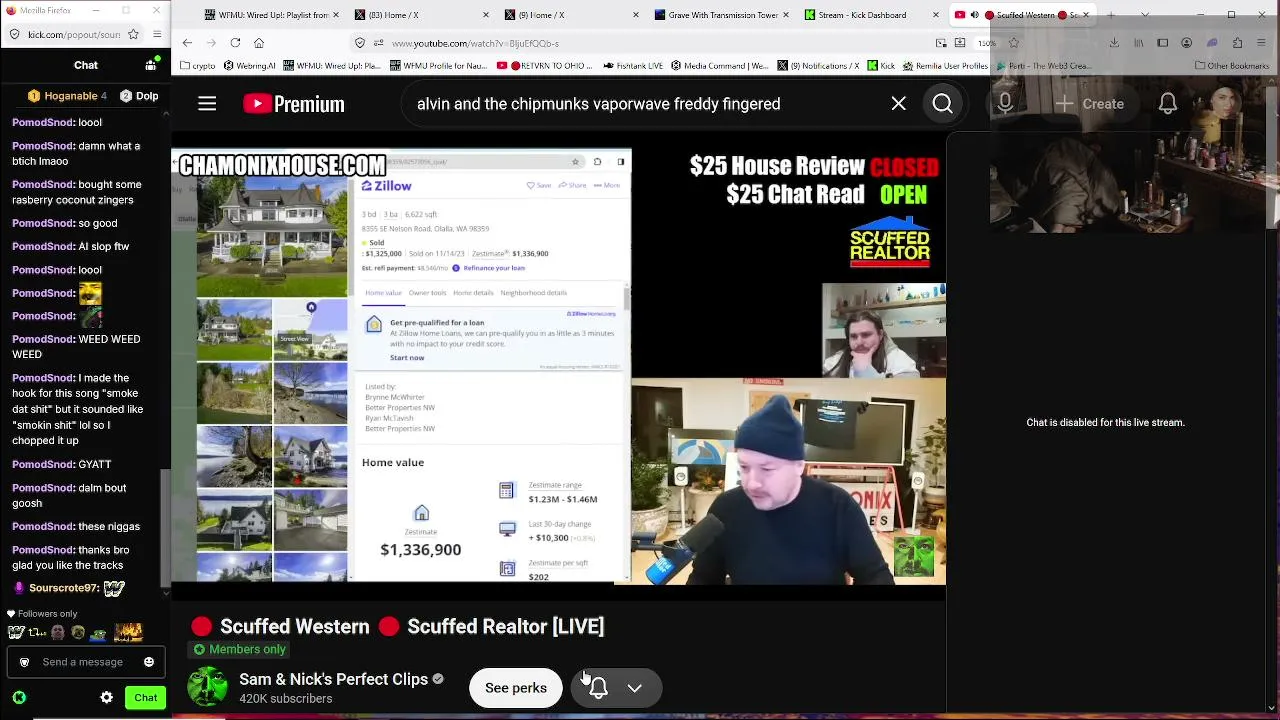Open the Kick bookmark
Screen dimensions: 1280x720
pos(881,66)
